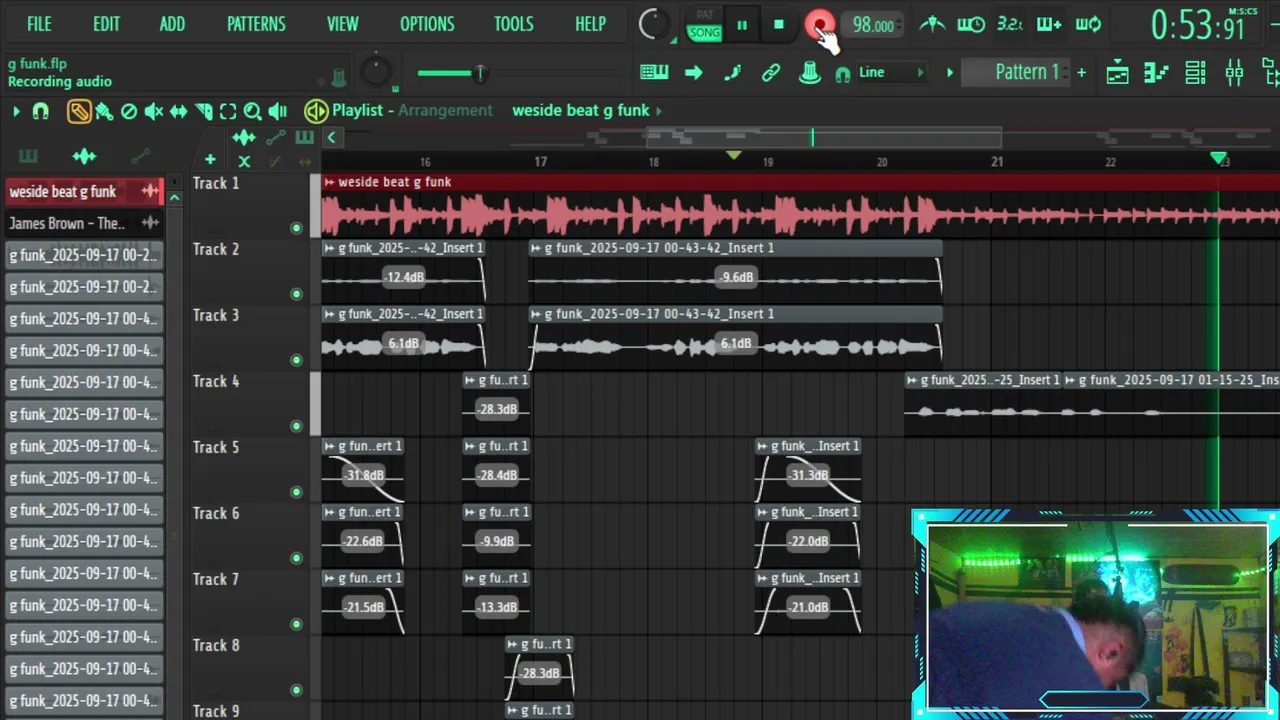Click the 0:53:91 time display
The height and width of the screenshot is (720, 1280).
1197,25
